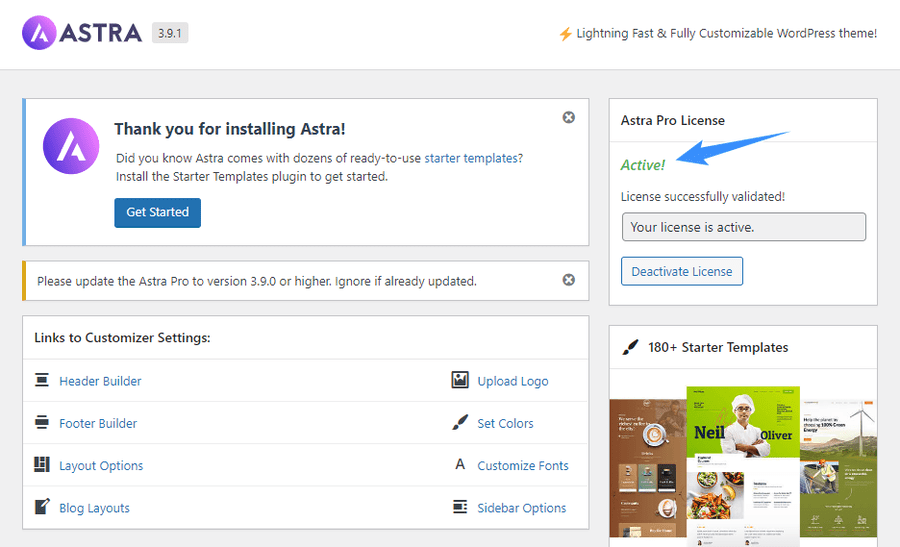
Task: Click the Layout Options icon
Action: pyautogui.click(x=42, y=465)
